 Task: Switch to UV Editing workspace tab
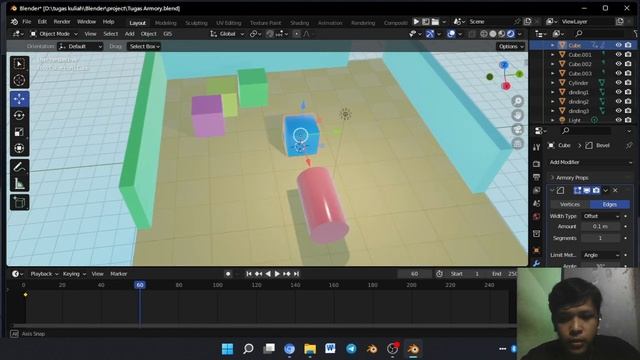(x=229, y=23)
